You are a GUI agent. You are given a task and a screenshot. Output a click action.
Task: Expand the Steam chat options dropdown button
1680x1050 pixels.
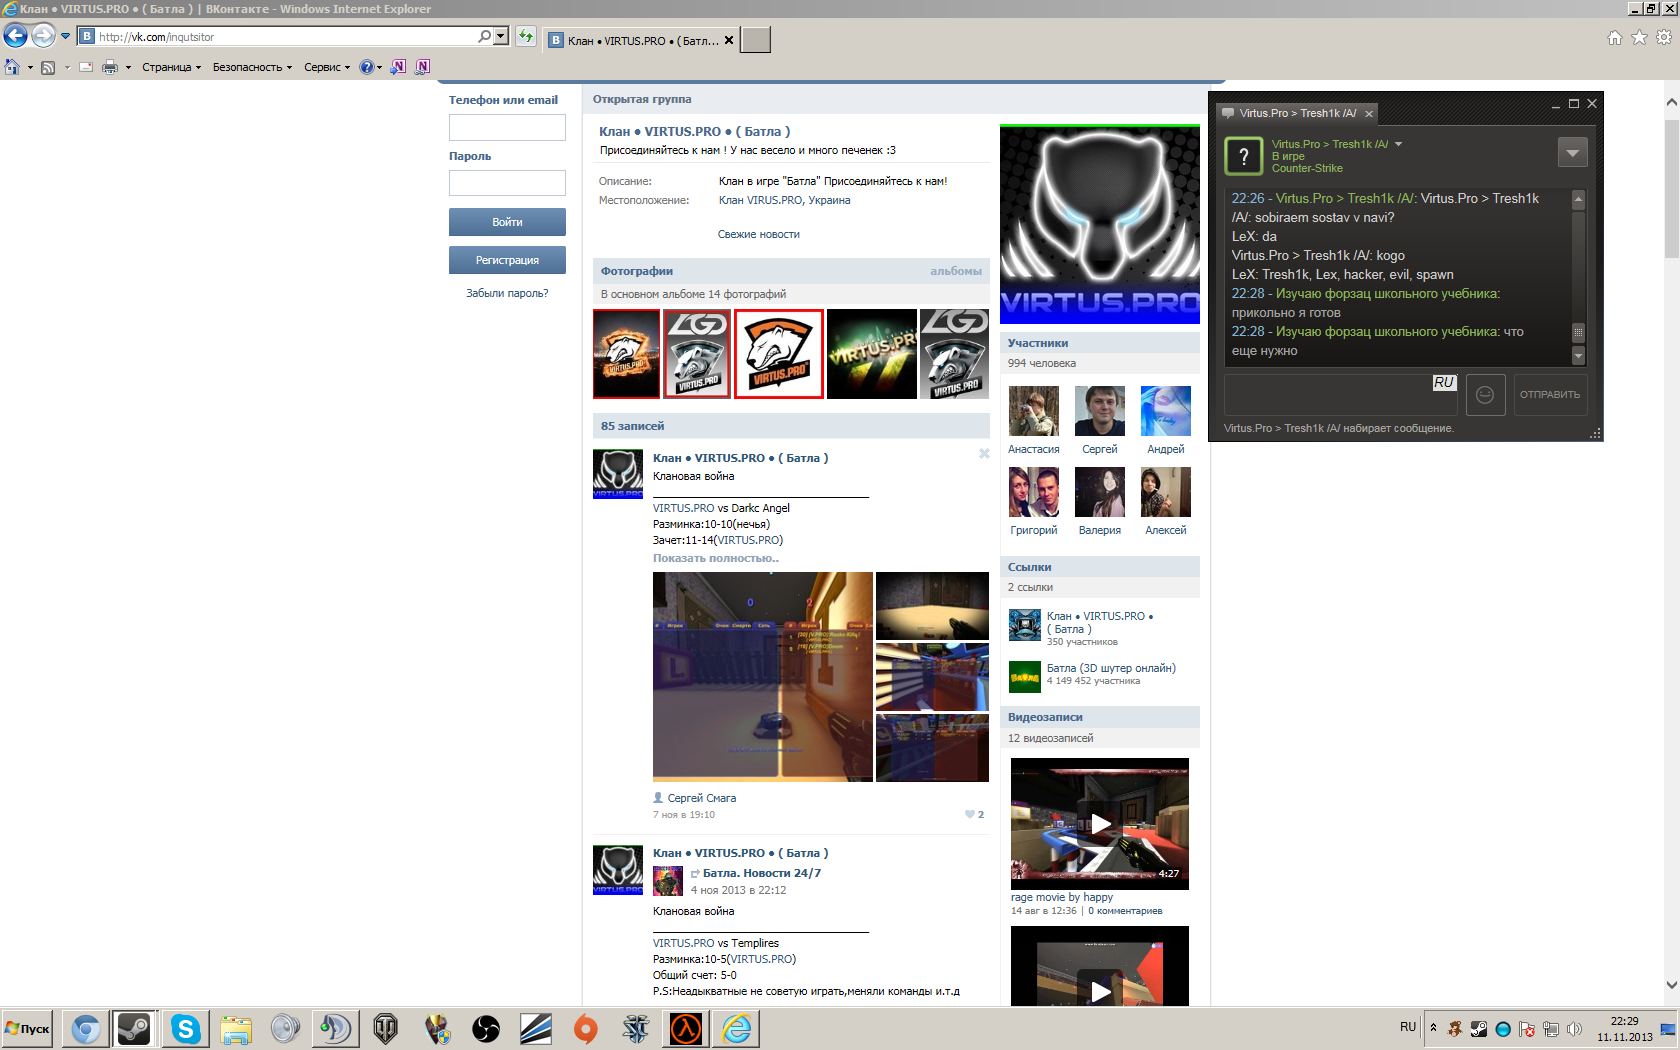click(x=1572, y=152)
